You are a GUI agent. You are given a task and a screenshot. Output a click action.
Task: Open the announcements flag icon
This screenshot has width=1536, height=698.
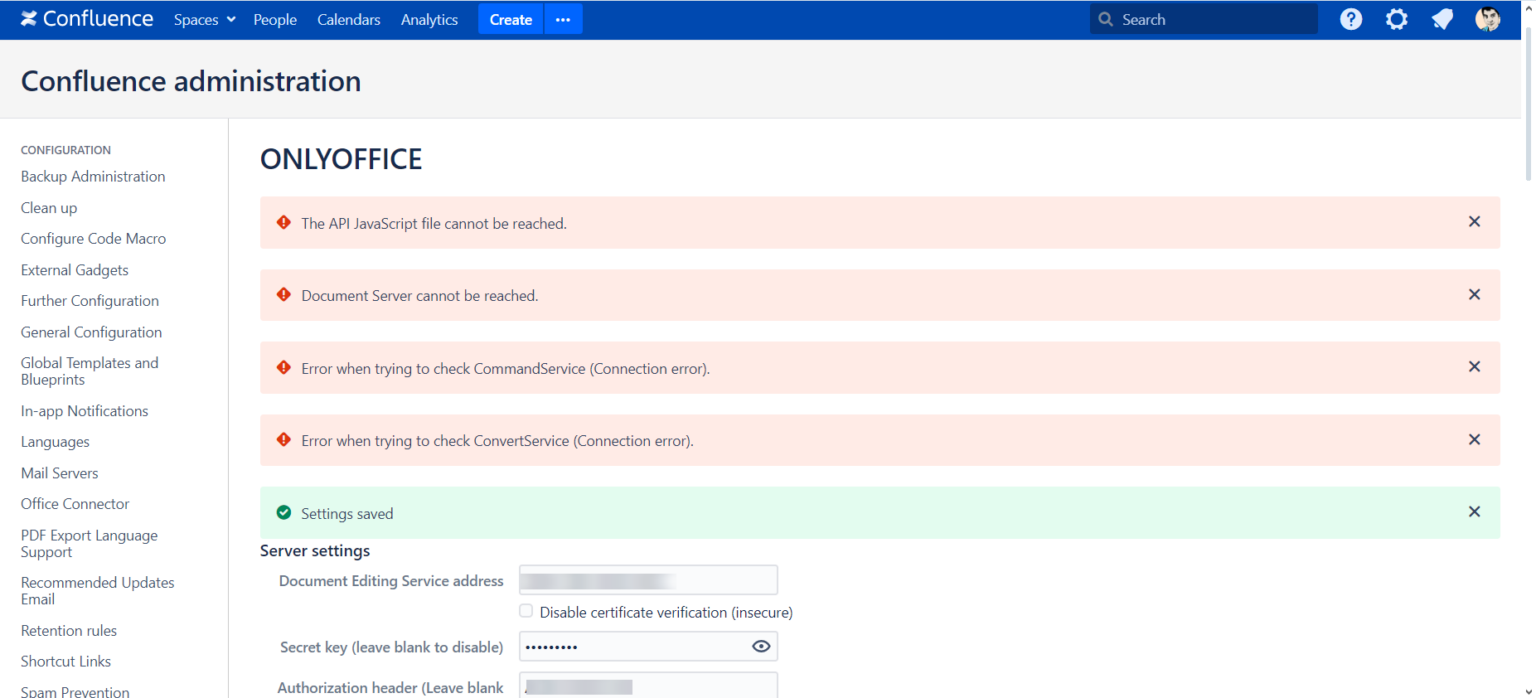tap(1441, 18)
